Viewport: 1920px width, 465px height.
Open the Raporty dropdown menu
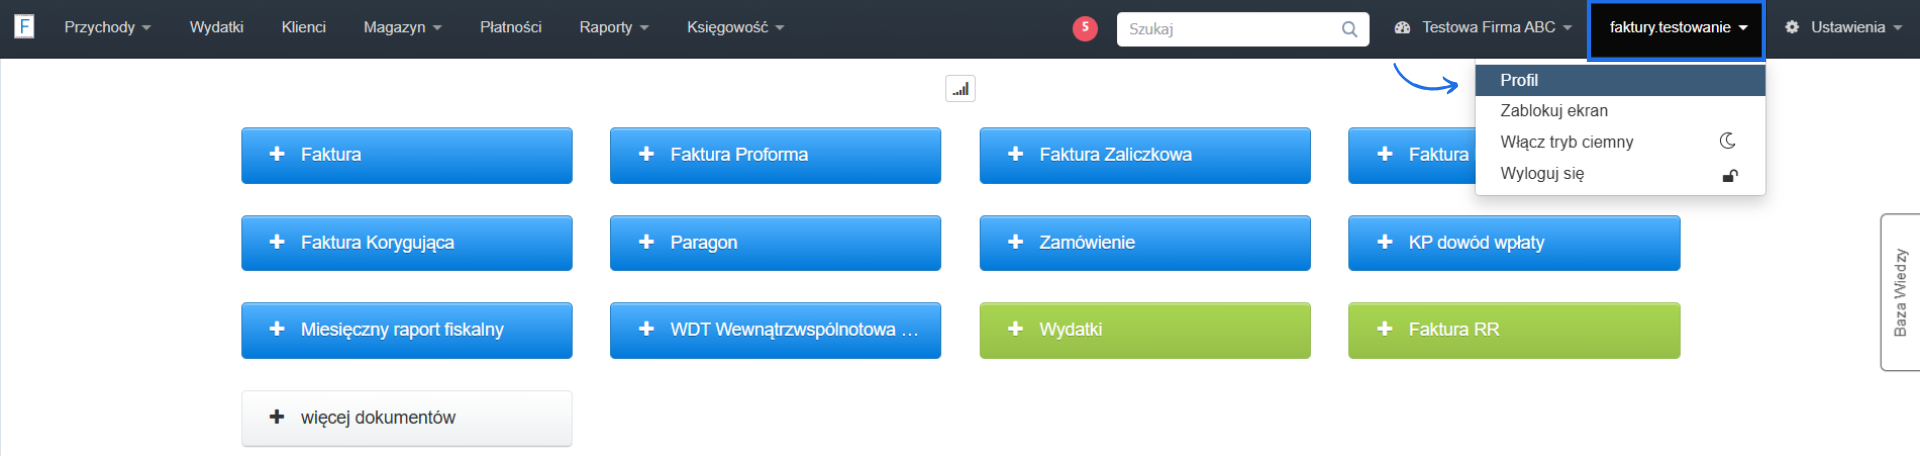[x=614, y=27]
